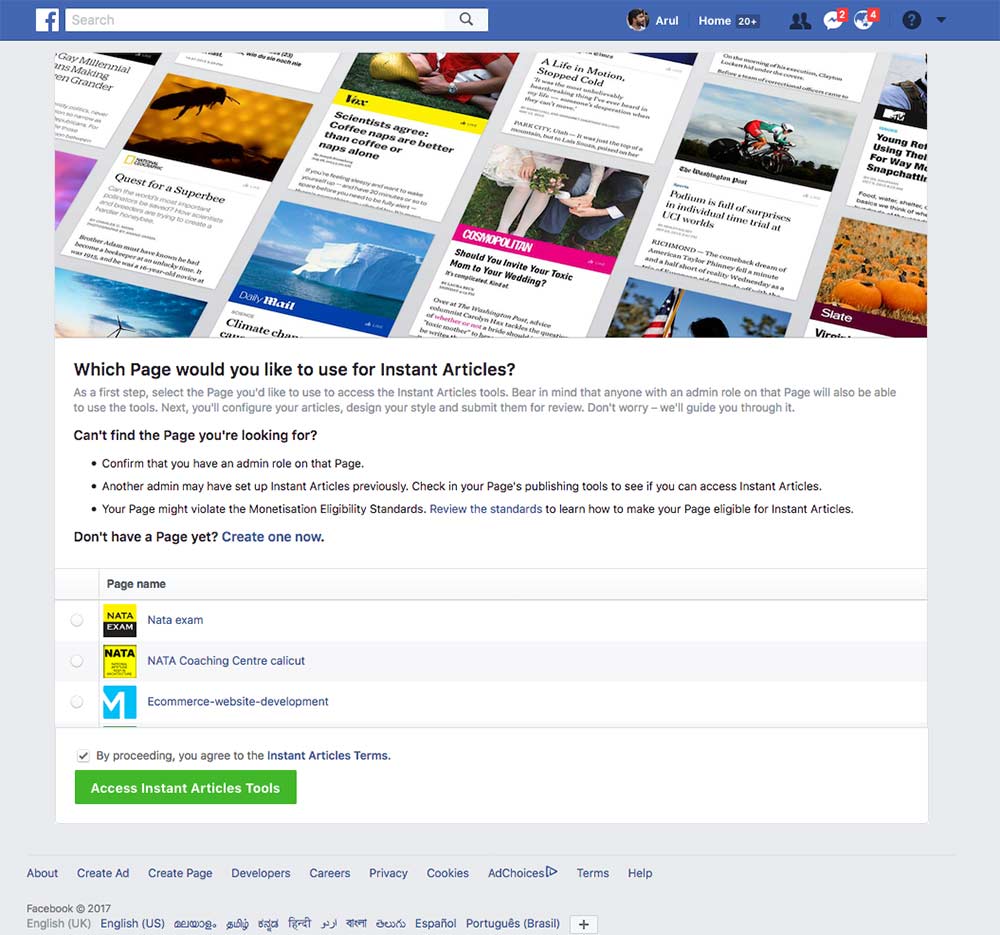Click the NATA Coaching Centre logo
The height and width of the screenshot is (935, 1000).
coord(119,661)
